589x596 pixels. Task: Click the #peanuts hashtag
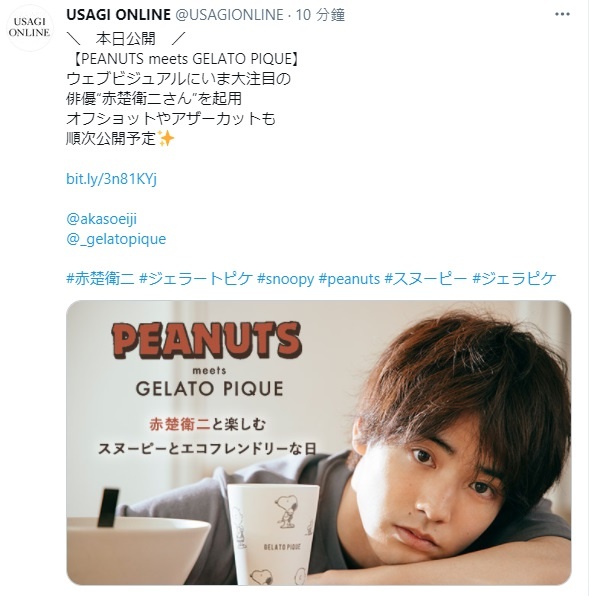(x=349, y=279)
